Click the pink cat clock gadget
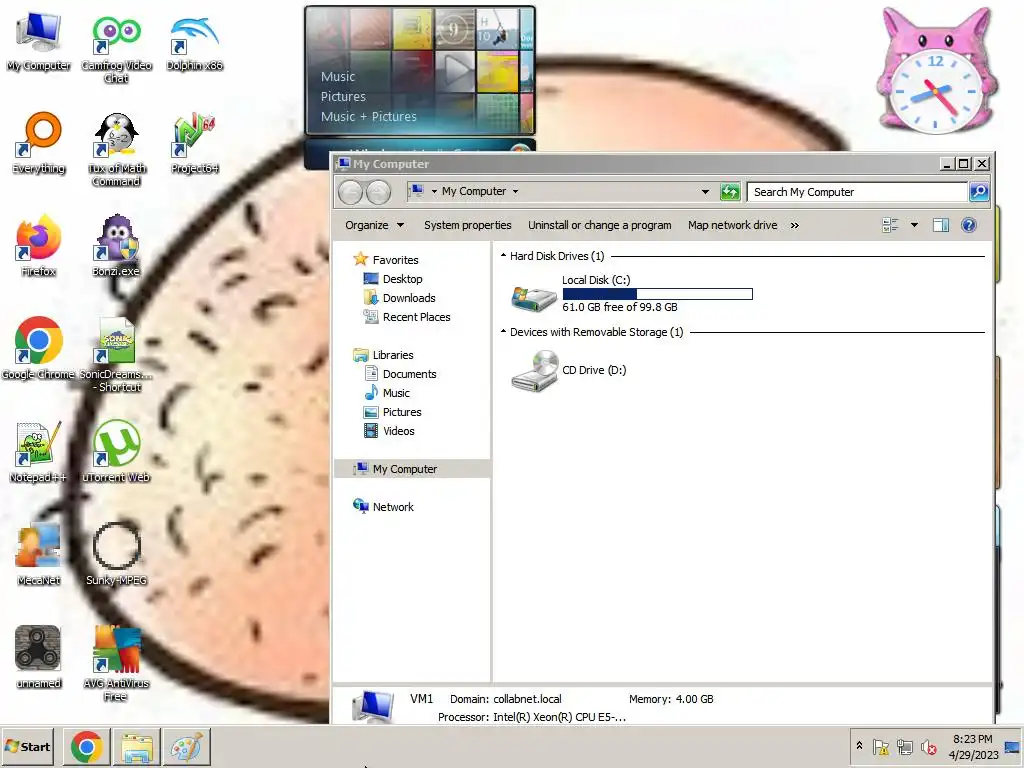1024x768 pixels. click(935, 71)
